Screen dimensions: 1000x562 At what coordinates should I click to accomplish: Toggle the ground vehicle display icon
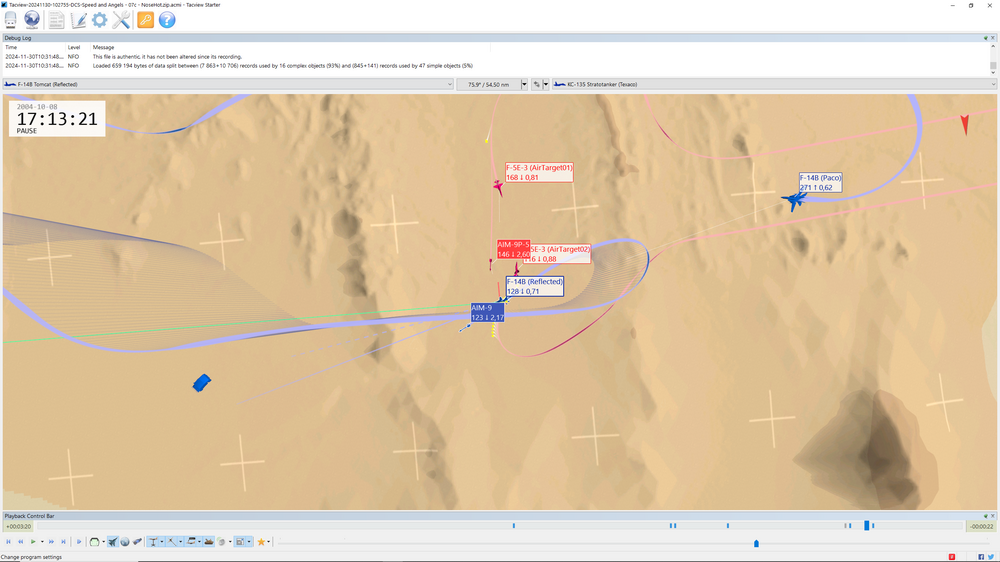coord(191,542)
